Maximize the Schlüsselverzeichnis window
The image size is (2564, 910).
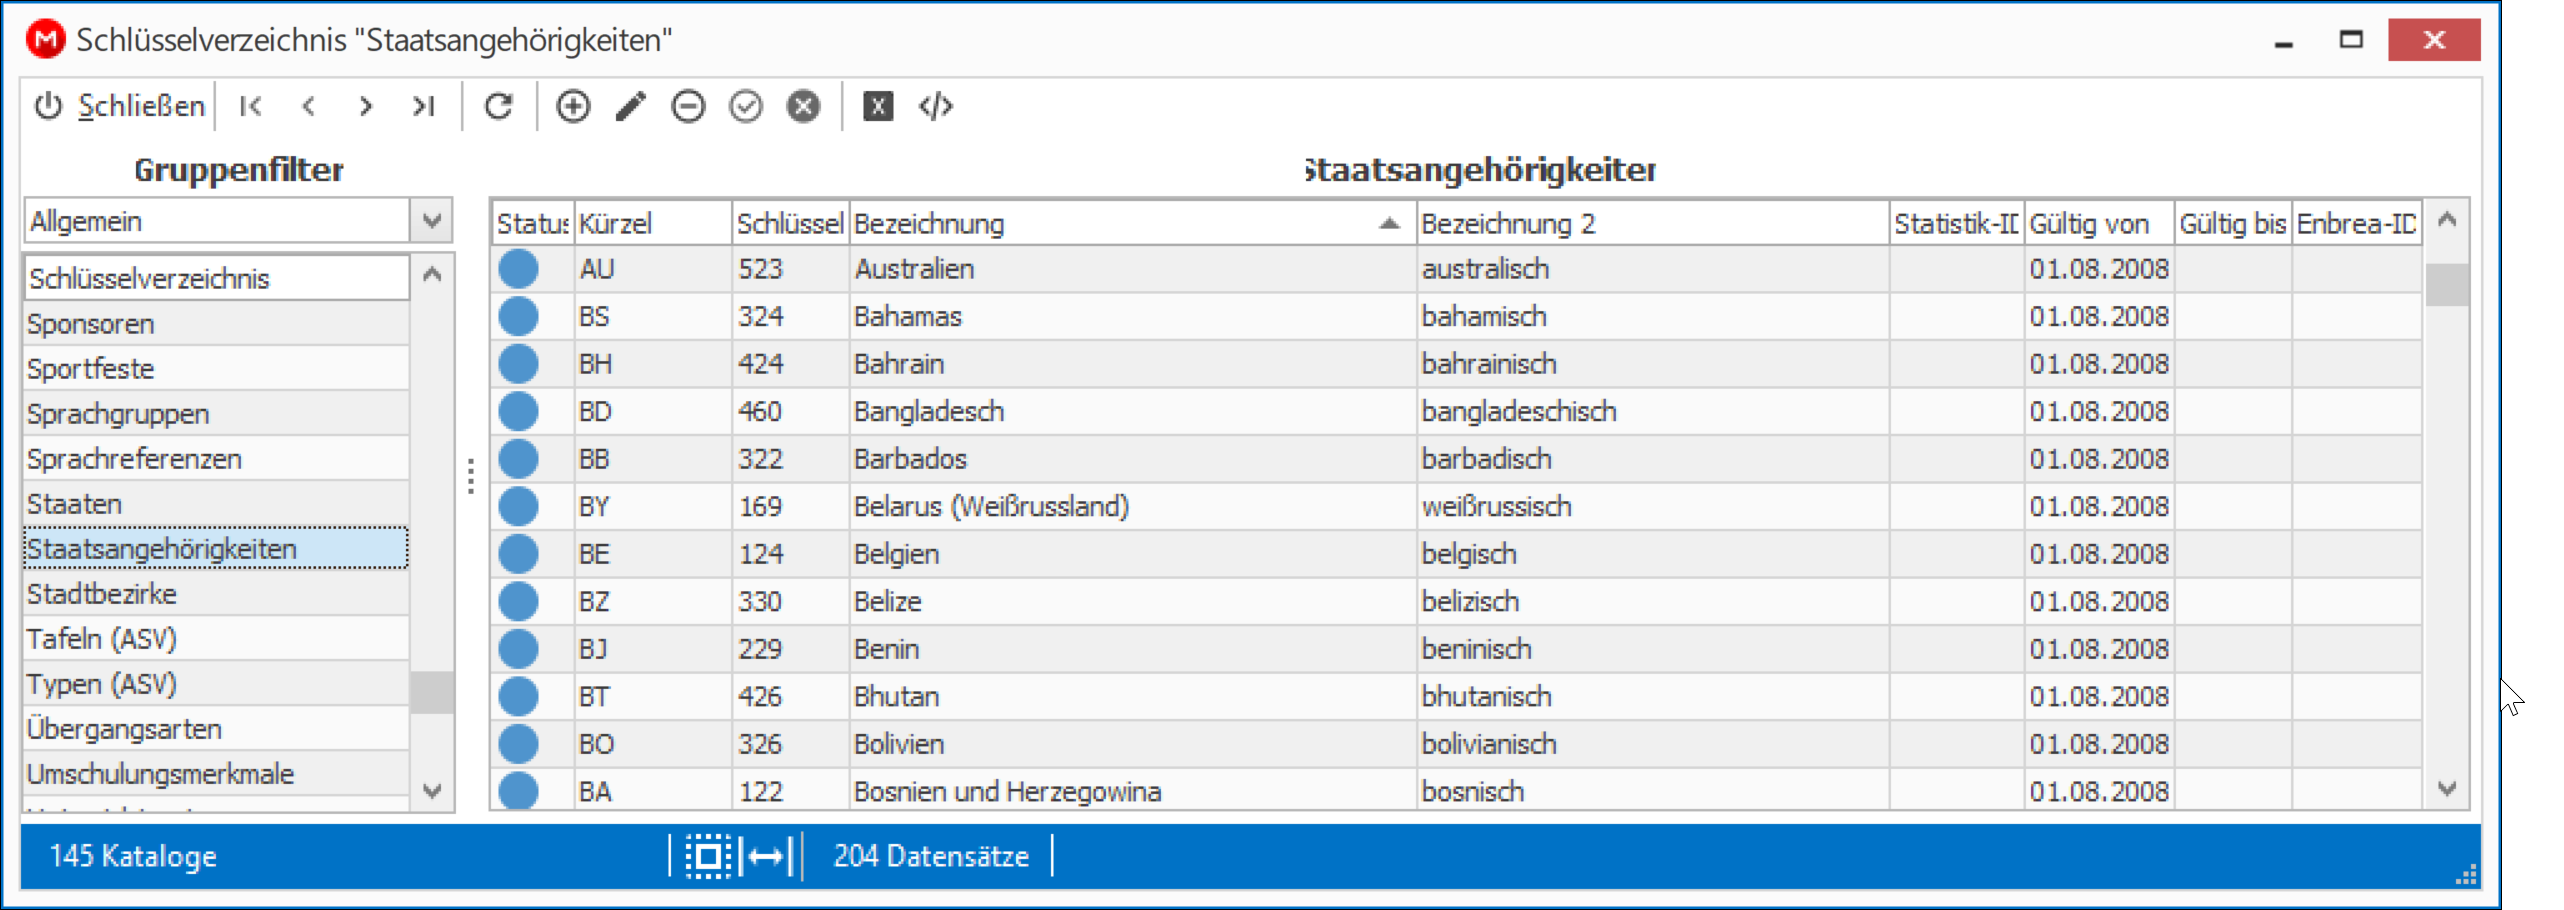tap(2351, 40)
